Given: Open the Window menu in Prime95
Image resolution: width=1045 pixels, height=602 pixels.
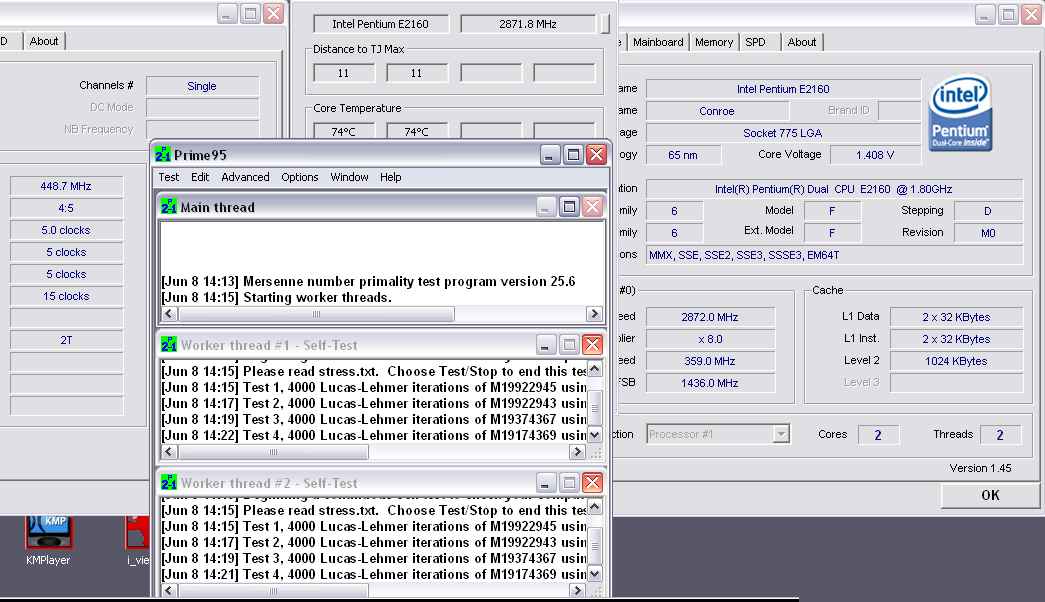Looking at the screenshot, I should (x=349, y=177).
